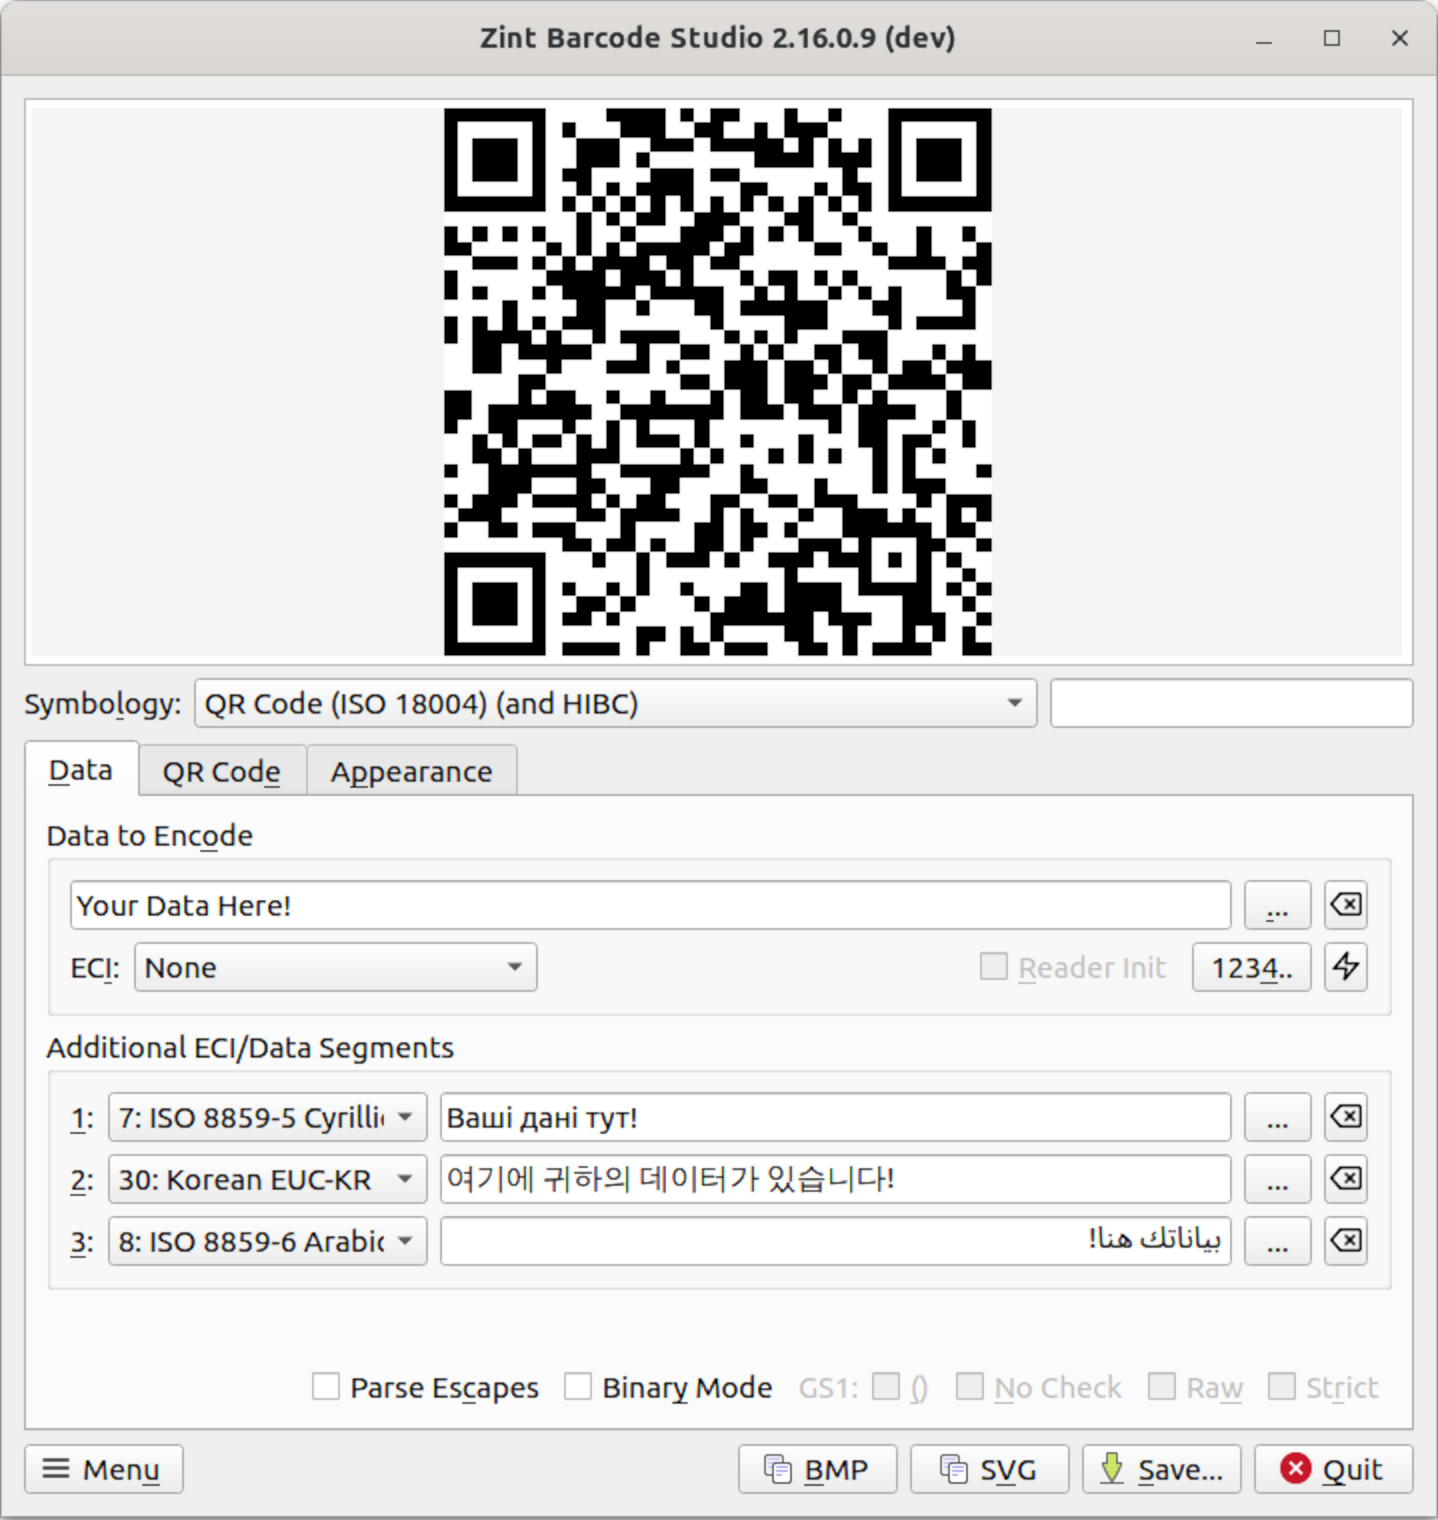This screenshot has width=1438, height=1520.
Task: Clear segment 2 data with backspace icon
Action: point(1345,1178)
